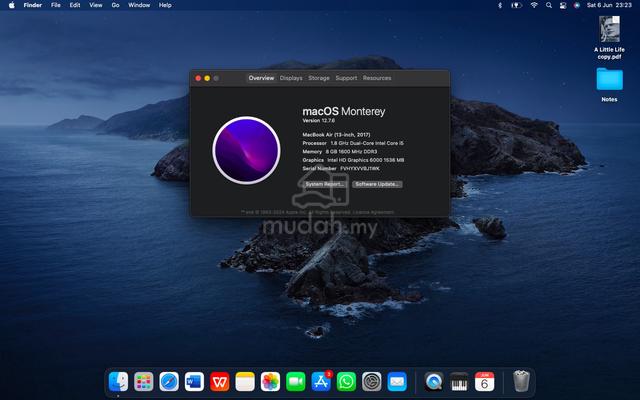Launch Safari from the Dock
Viewport: 640px width, 400px height.
click(169, 382)
